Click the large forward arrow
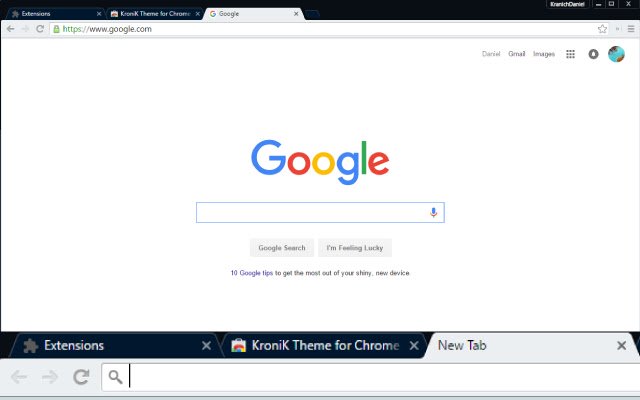Viewport: 640px width, 400px height. coord(50,377)
